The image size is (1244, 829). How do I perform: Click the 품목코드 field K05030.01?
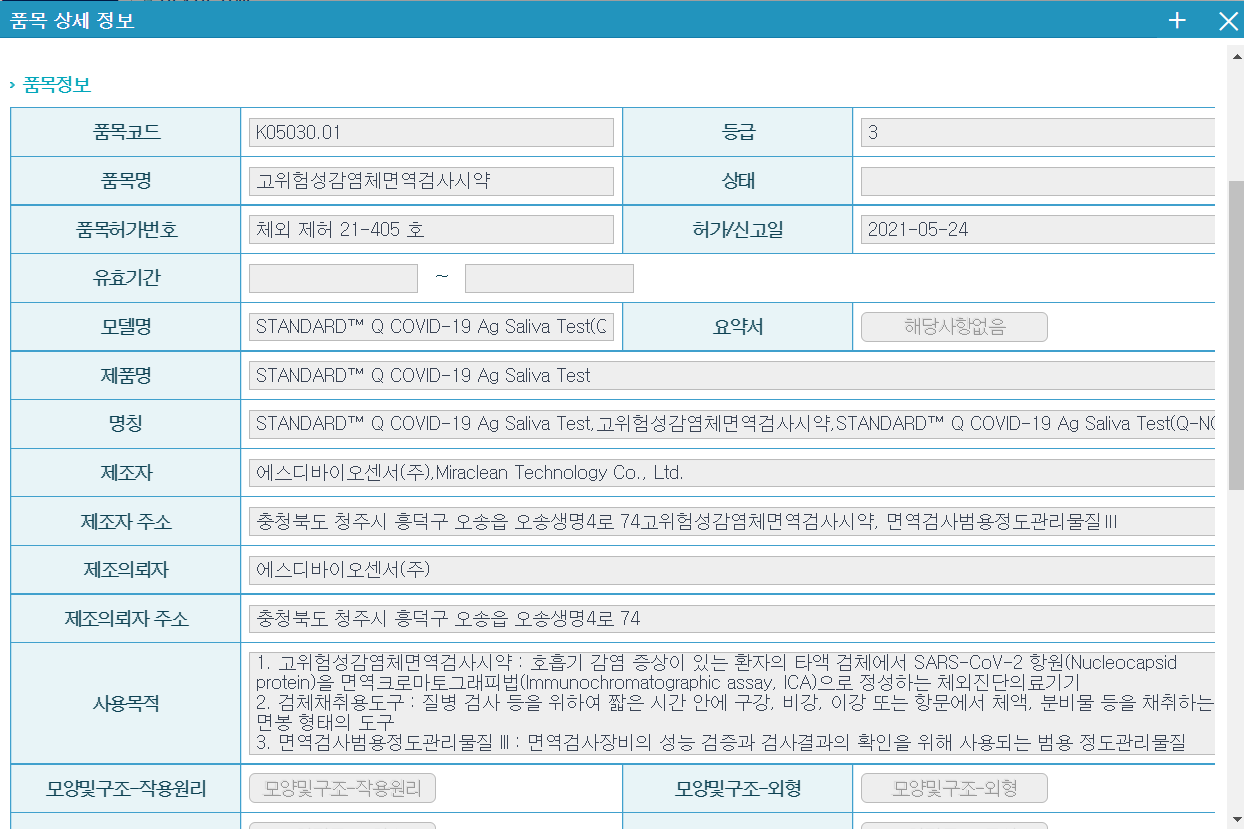tap(431, 132)
